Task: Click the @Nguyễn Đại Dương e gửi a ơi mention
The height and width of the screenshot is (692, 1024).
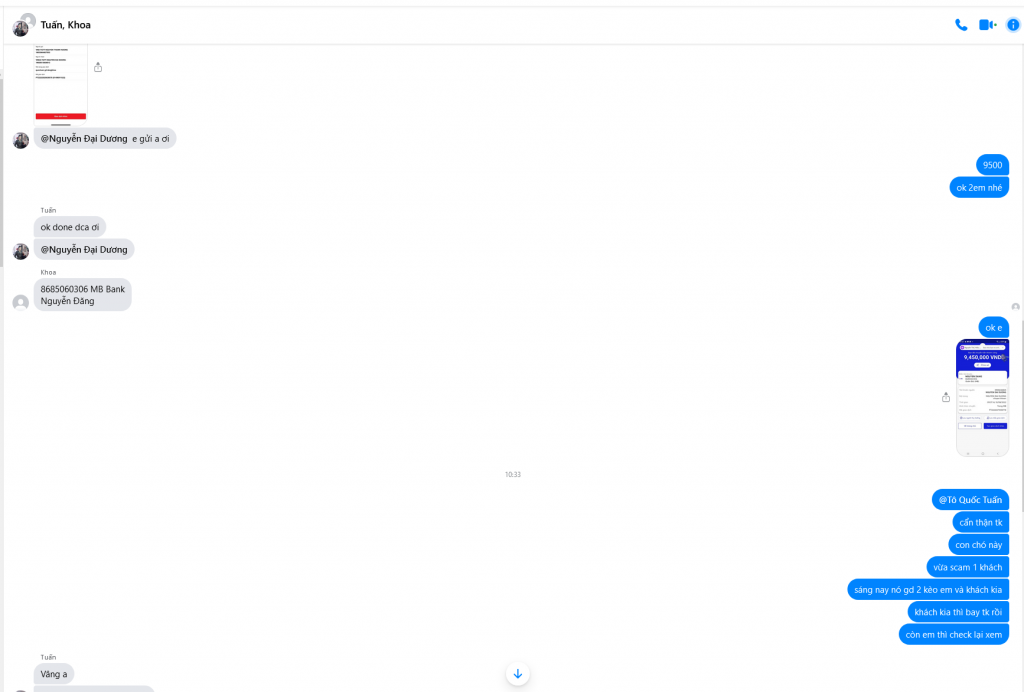Action: pos(84,138)
